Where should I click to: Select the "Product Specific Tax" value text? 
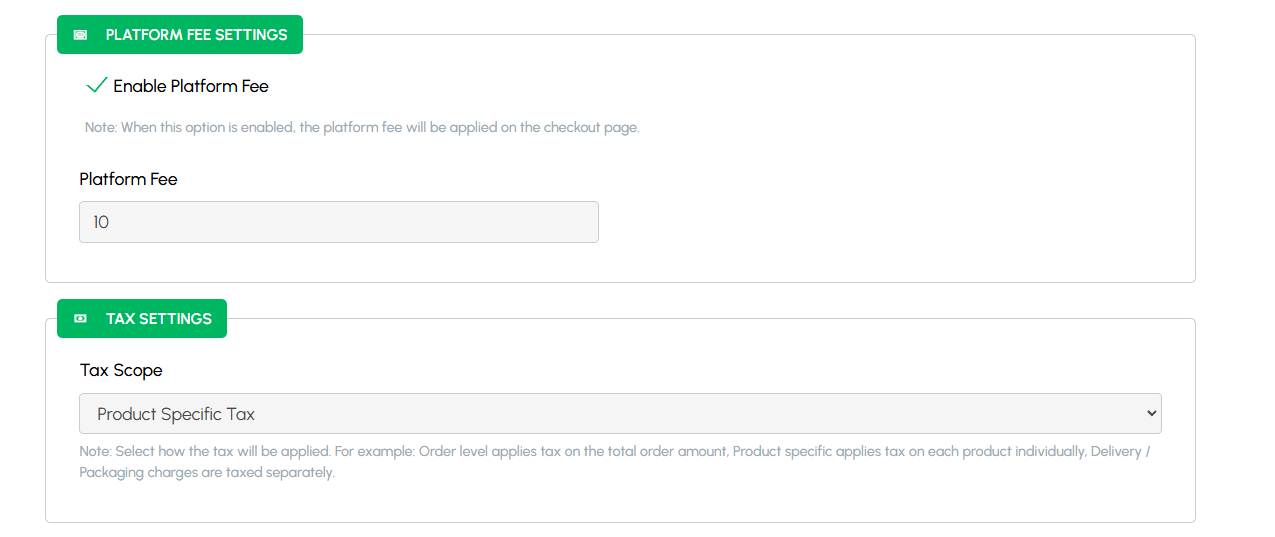(x=176, y=414)
